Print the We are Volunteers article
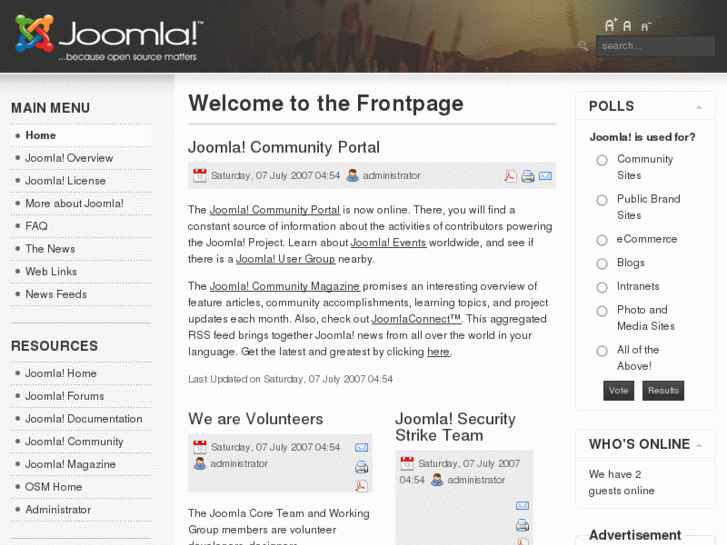Image resolution: width=727 pixels, height=545 pixels. coord(361,467)
